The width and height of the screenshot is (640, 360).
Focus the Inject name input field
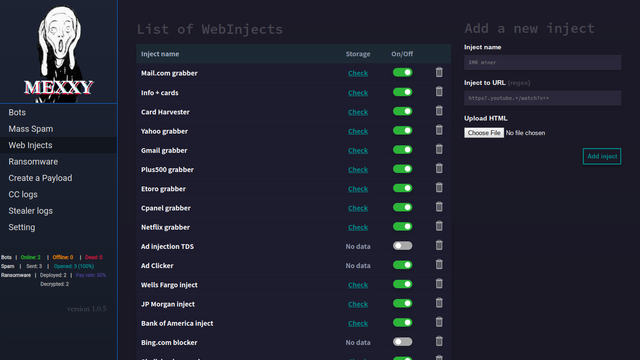pyautogui.click(x=542, y=62)
